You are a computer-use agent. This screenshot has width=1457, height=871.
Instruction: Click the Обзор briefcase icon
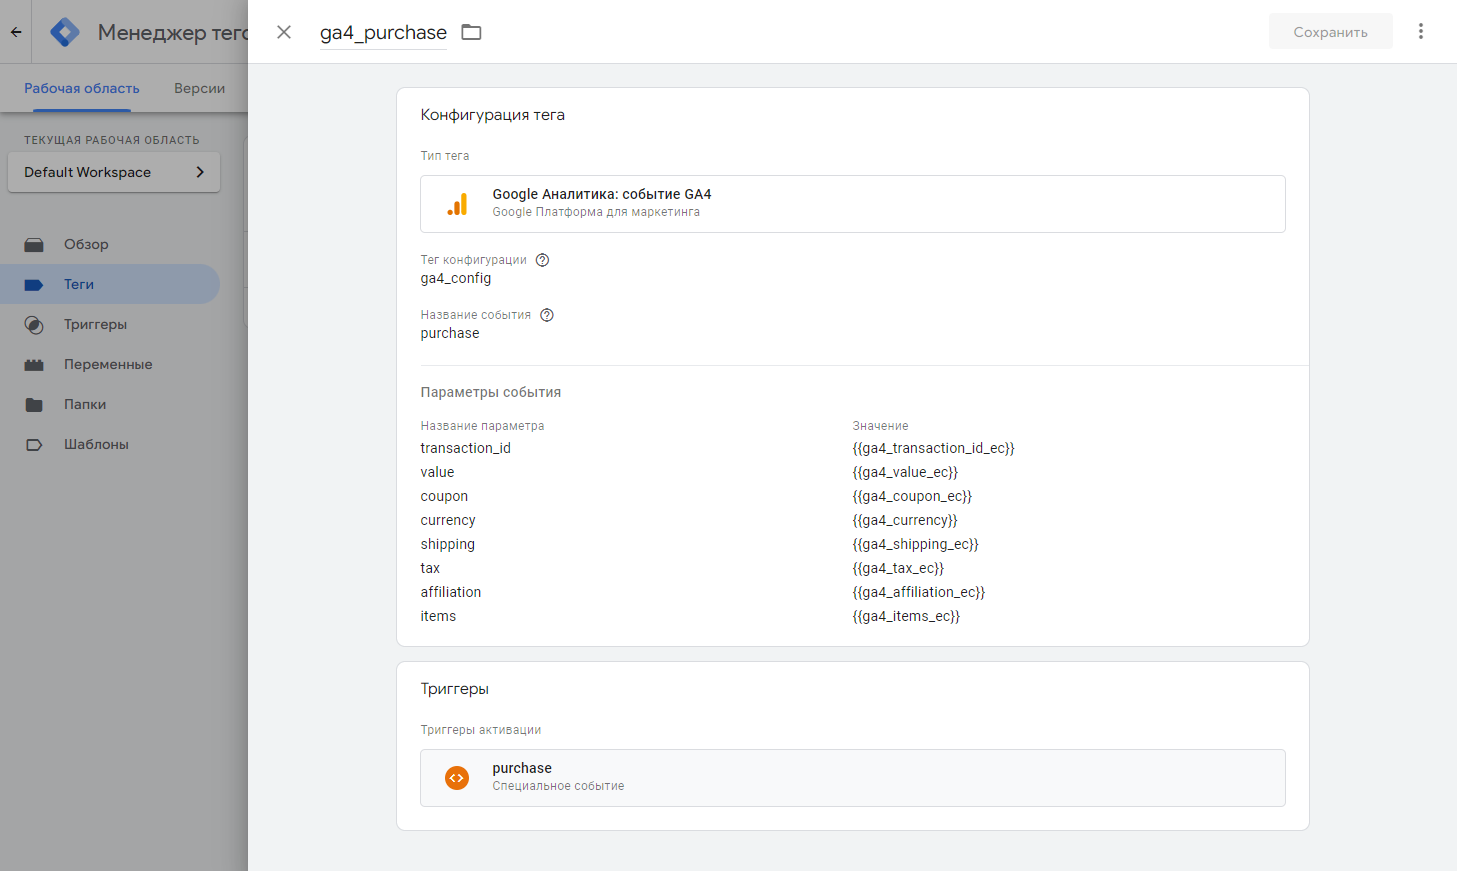click(34, 244)
